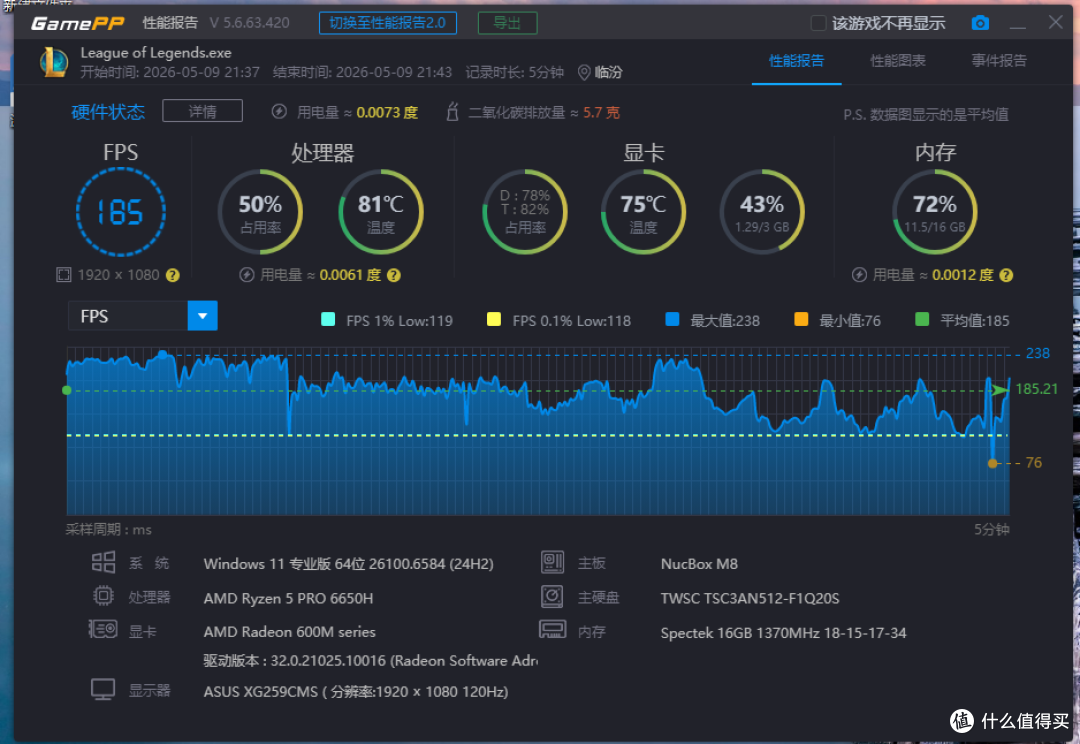Image resolution: width=1080 pixels, height=744 pixels.
Task: Click the GamePP logo
Action: pyautogui.click(x=78, y=23)
